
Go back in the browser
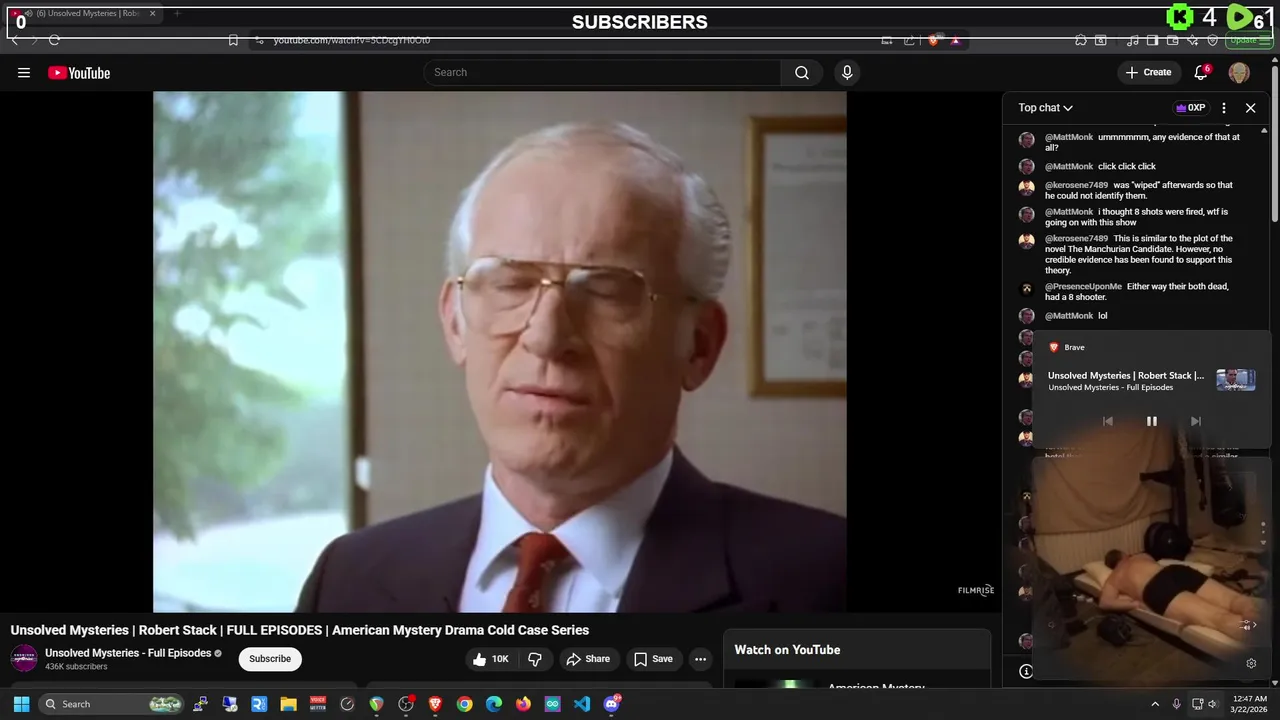15,40
